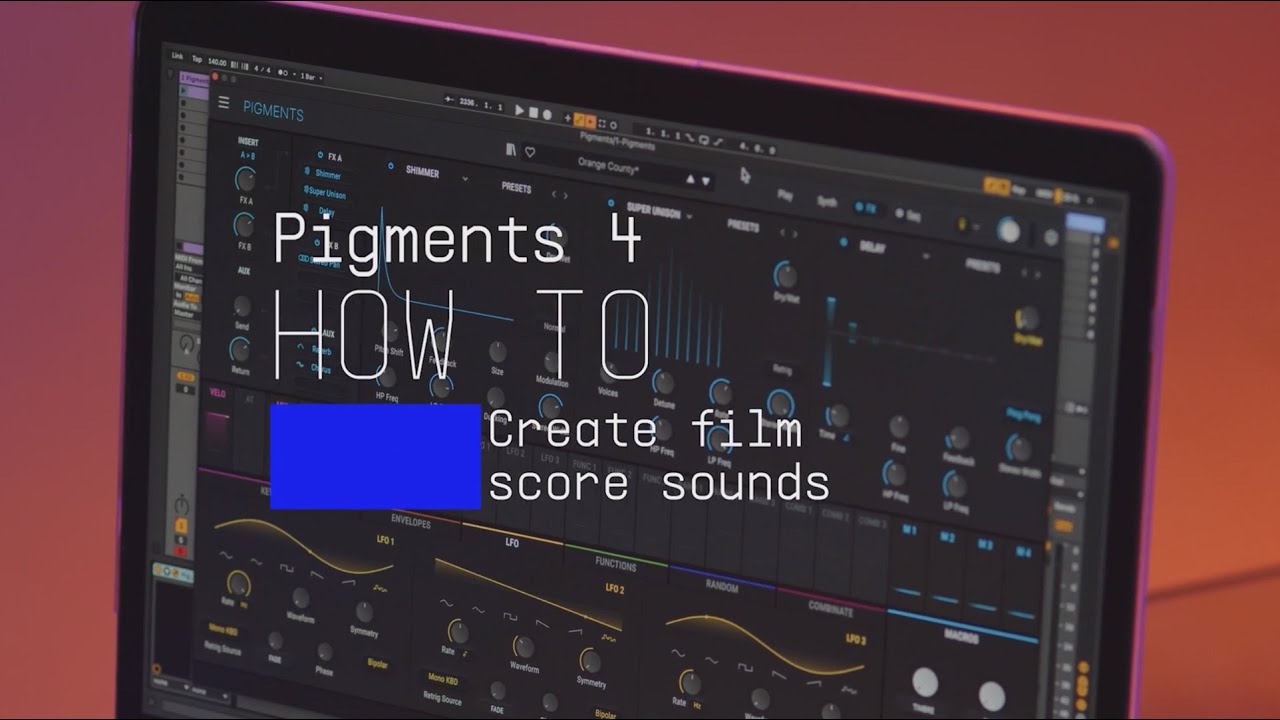Viewport: 1280px width, 720px height.
Task: Open the Pigments hamburger menu
Action: pos(223,103)
